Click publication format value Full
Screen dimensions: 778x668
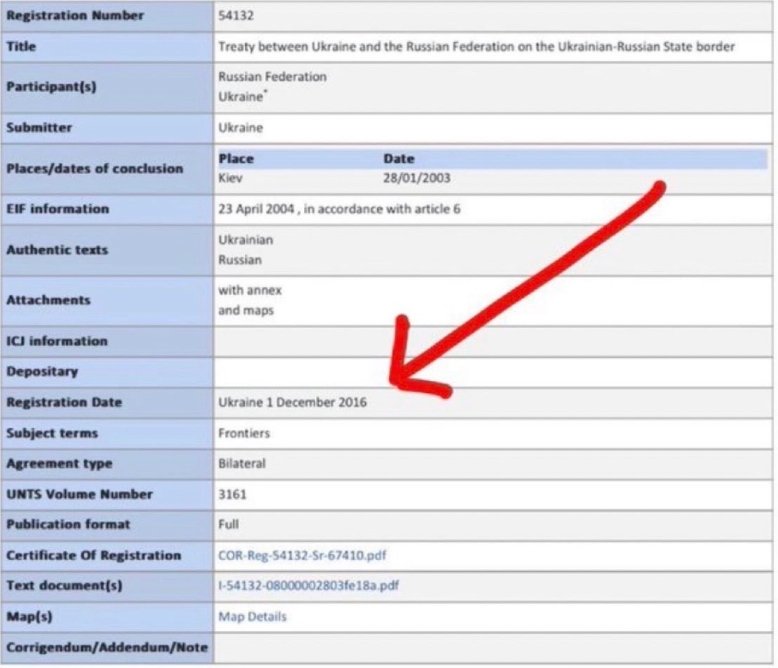tap(228, 525)
